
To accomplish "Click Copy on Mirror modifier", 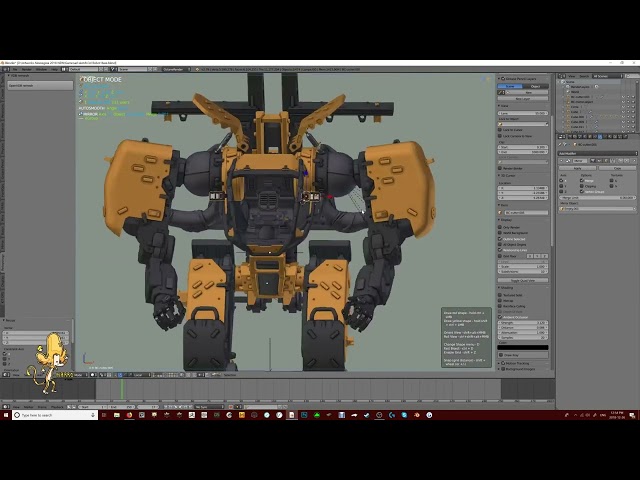I will click(618, 168).
